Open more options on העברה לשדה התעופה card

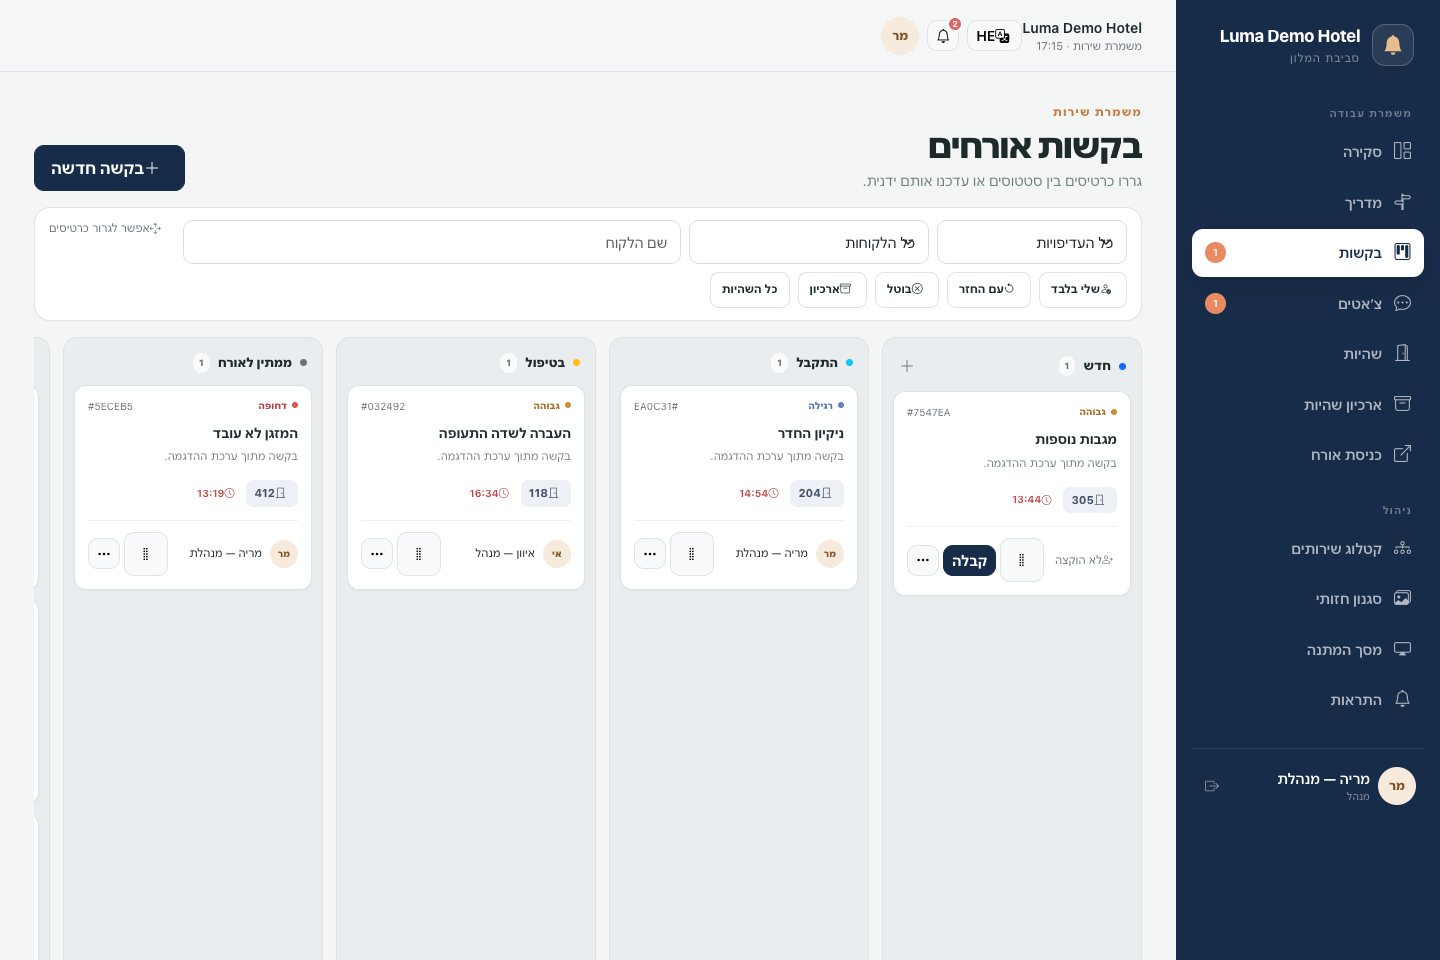pos(377,554)
